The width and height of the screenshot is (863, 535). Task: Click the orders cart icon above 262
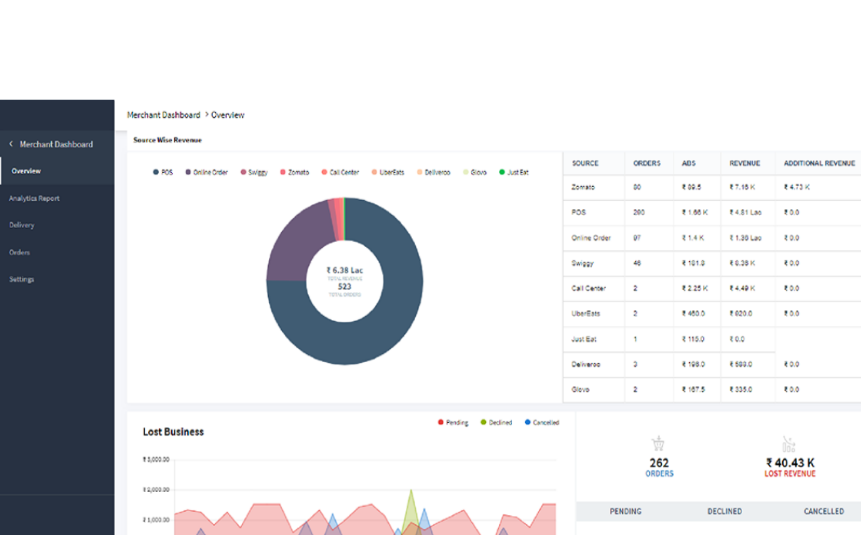(x=659, y=444)
